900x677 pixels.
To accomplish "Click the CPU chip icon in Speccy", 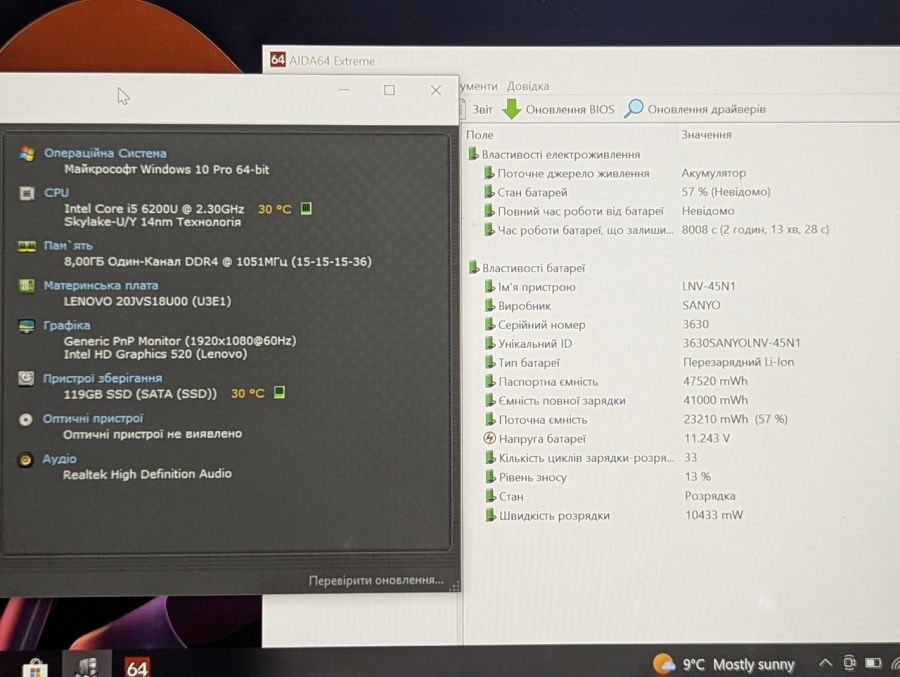I will tap(26, 193).
